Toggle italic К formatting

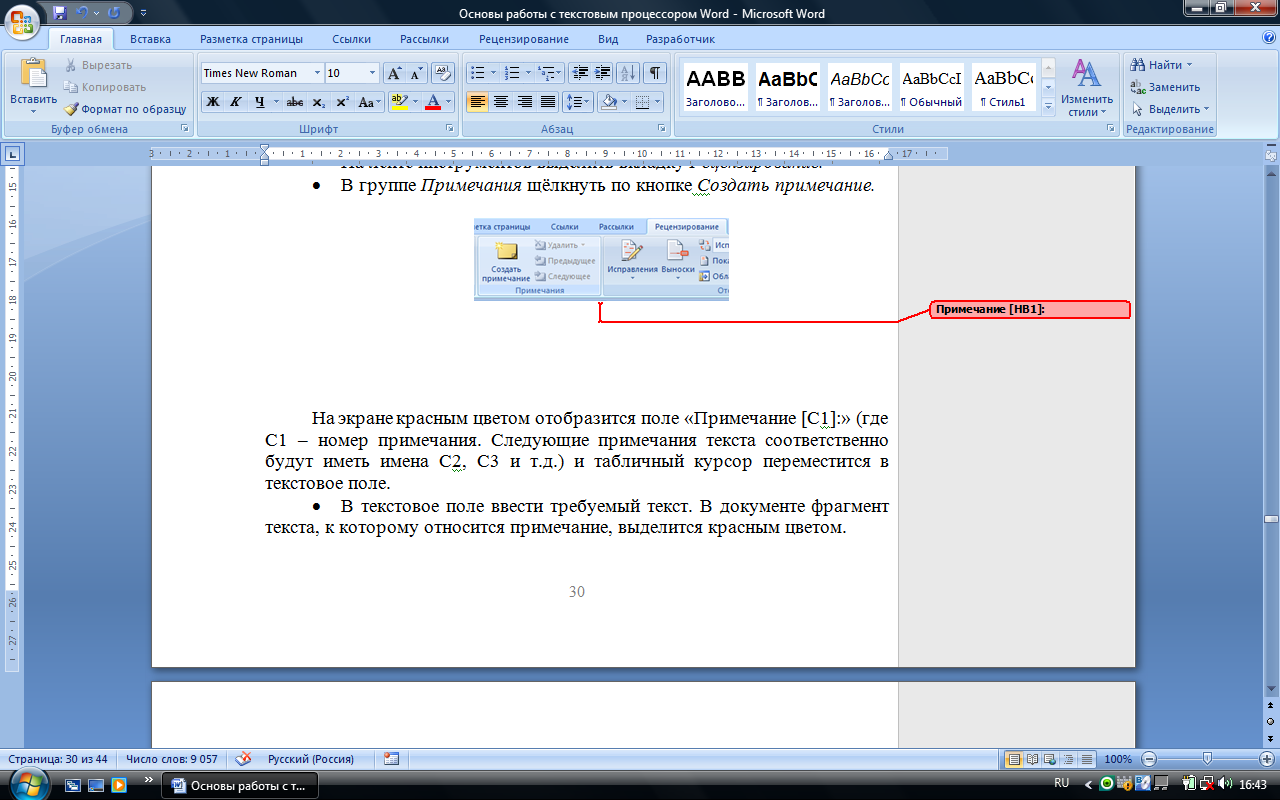click(236, 102)
